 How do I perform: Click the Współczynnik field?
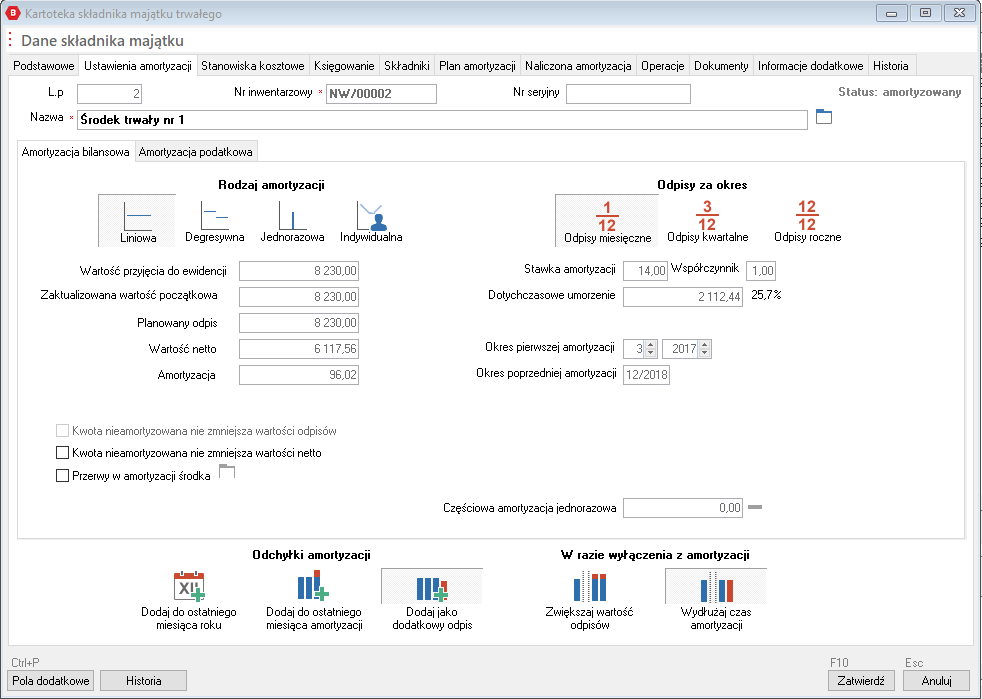click(x=761, y=271)
